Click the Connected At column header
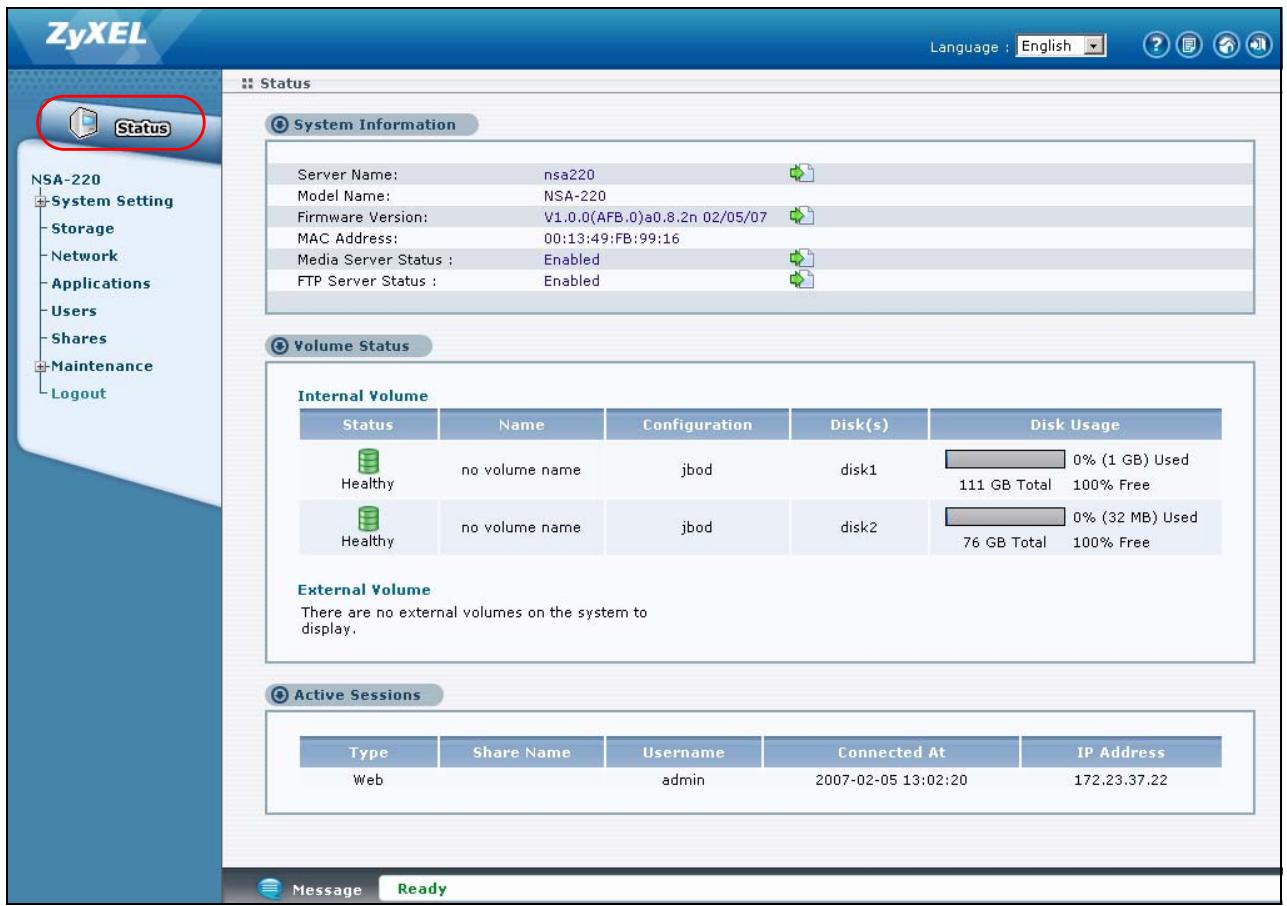Image resolution: width=1287 pixels, height=906 pixels. pos(891,752)
